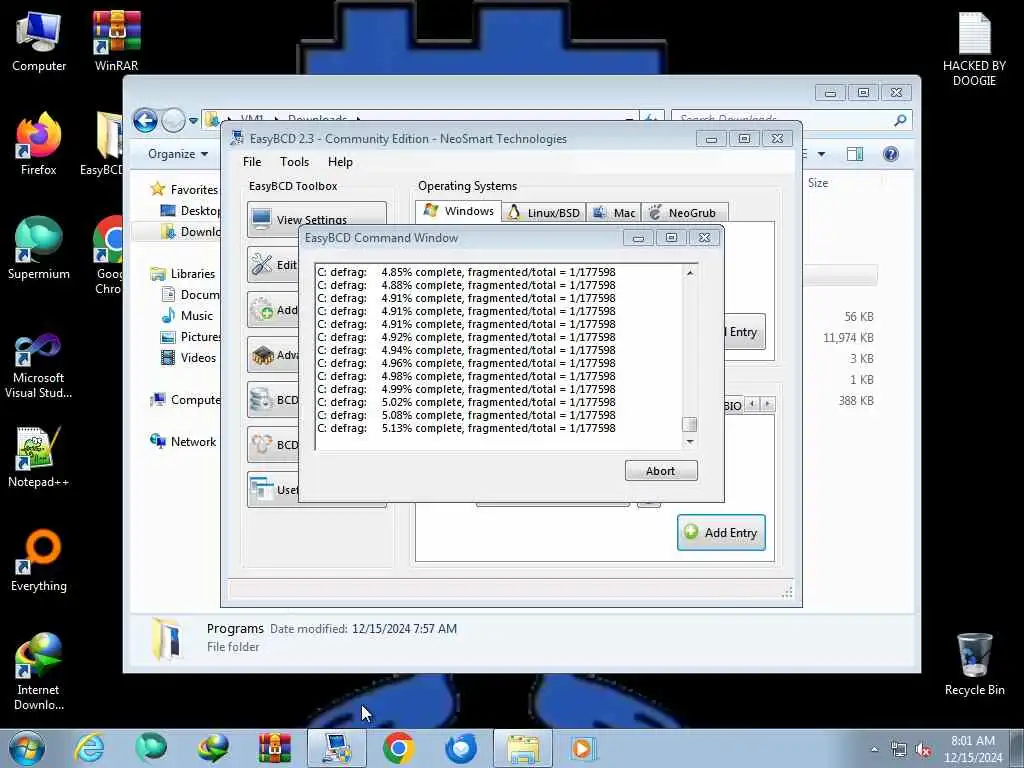Click the 4.85% complete defrag line
Image resolution: width=1024 pixels, height=768 pixels.
(466, 272)
